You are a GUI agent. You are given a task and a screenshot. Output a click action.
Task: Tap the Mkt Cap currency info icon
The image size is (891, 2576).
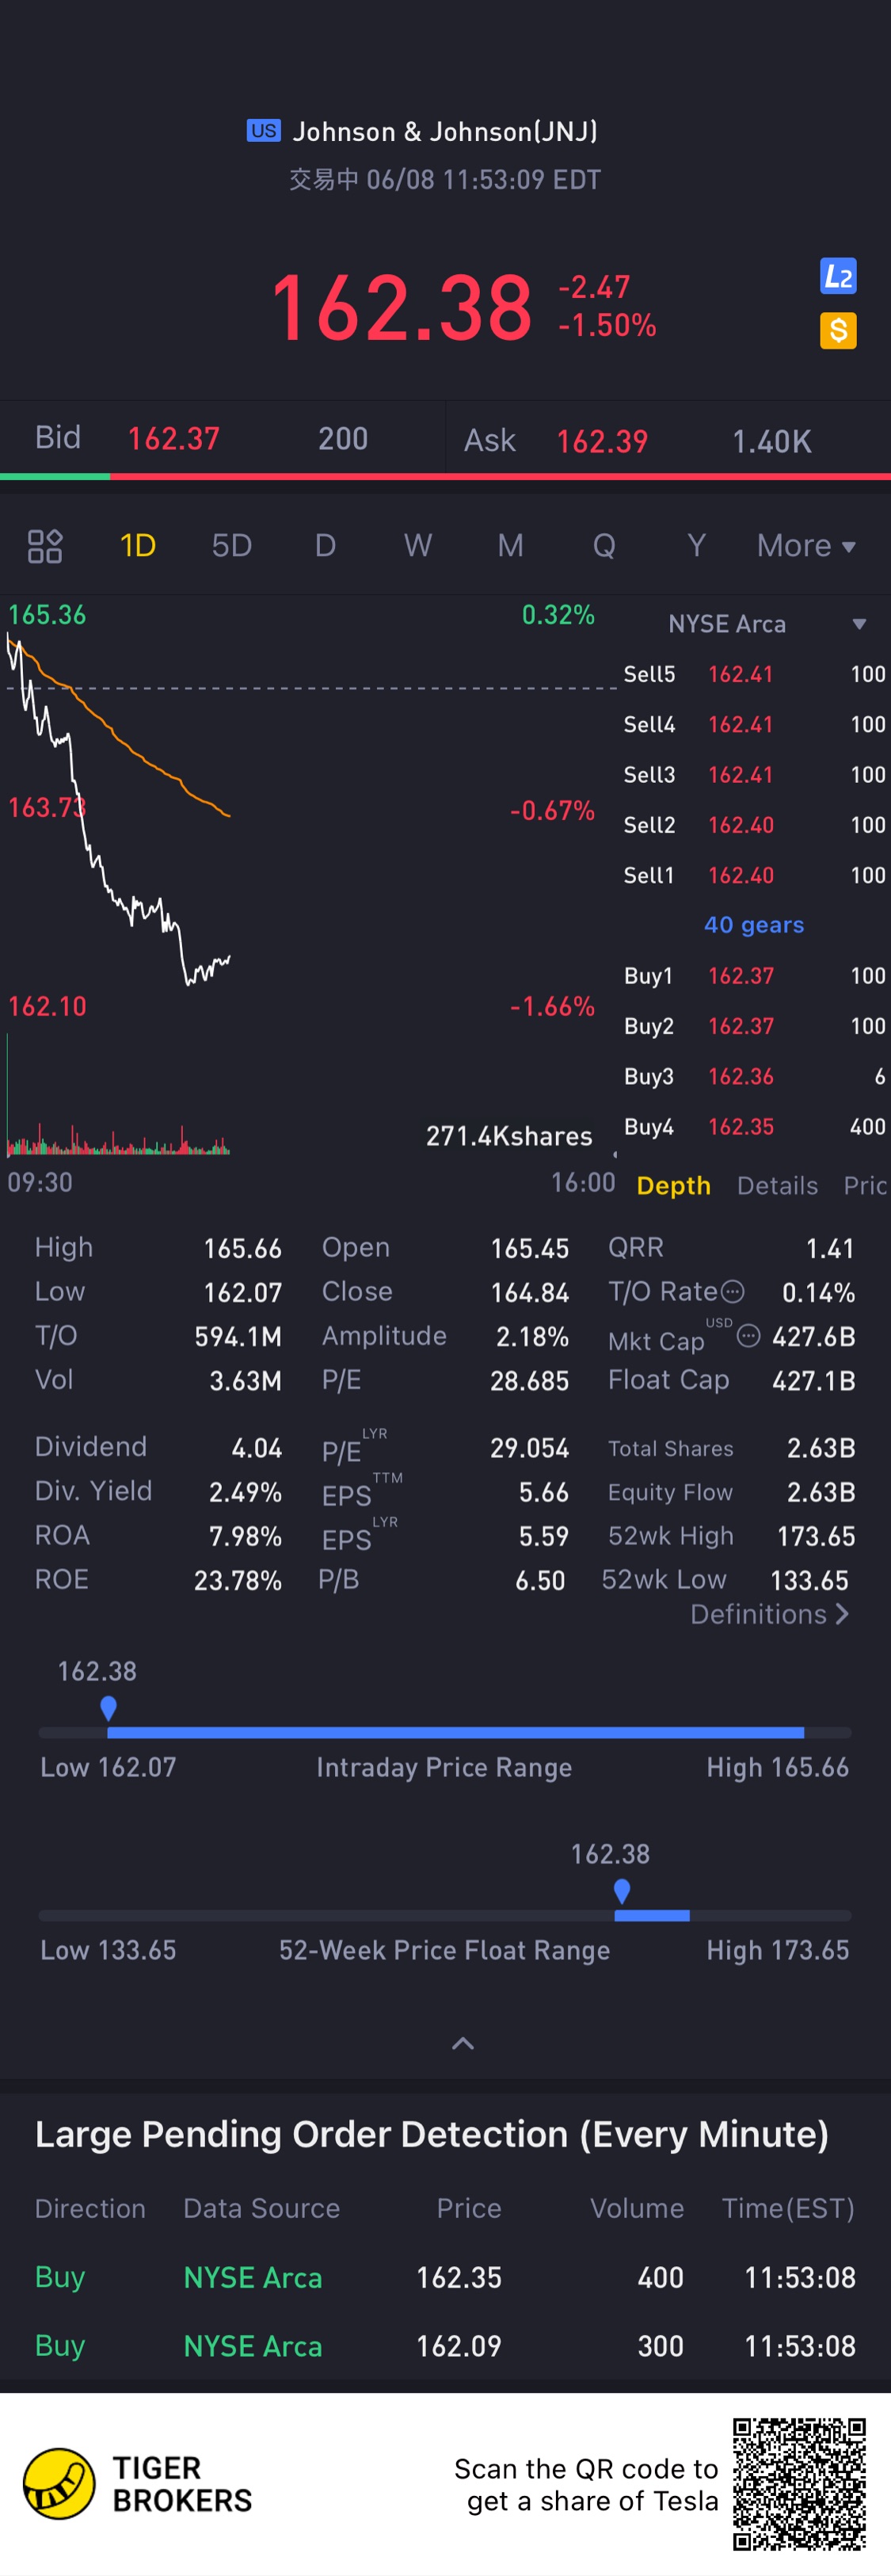click(748, 1335)
